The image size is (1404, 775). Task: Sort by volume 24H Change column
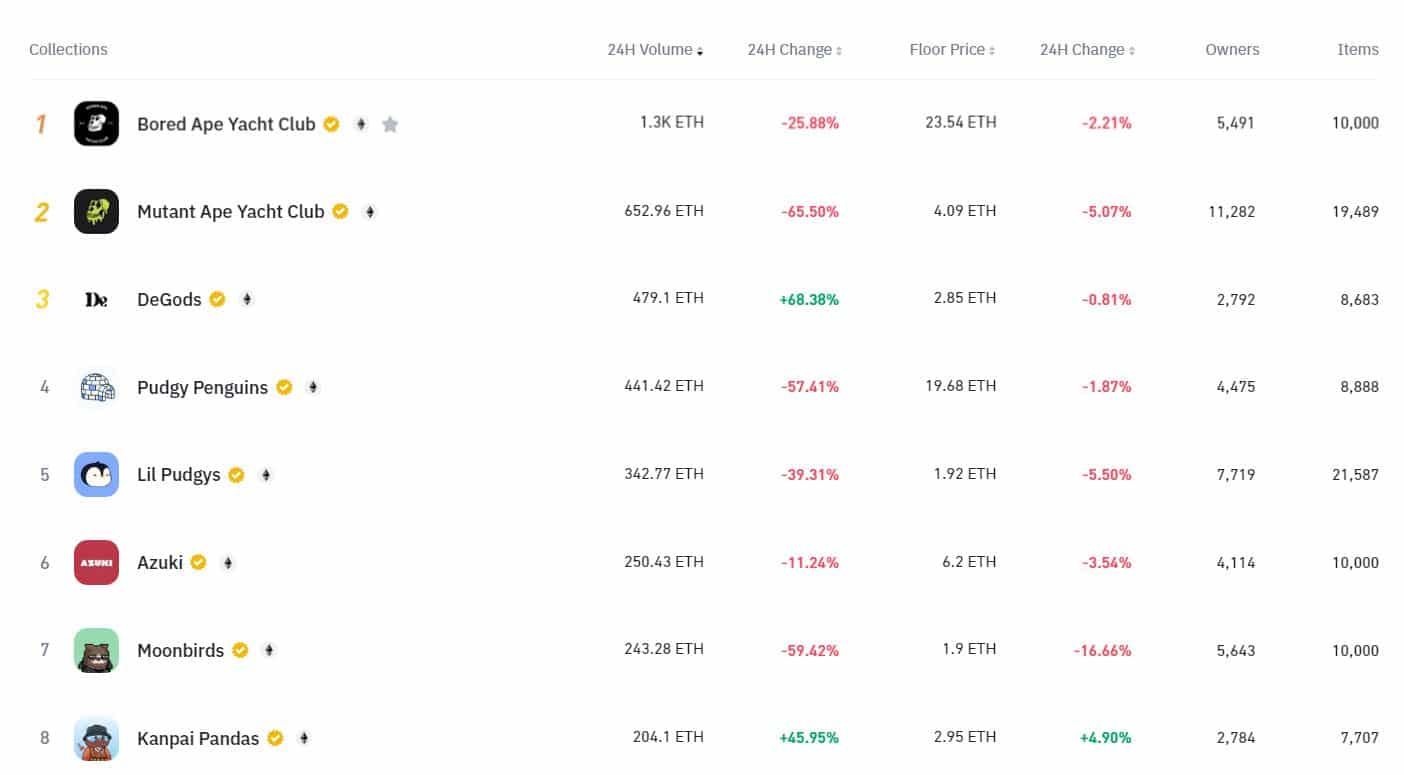(x=795, y=50)
